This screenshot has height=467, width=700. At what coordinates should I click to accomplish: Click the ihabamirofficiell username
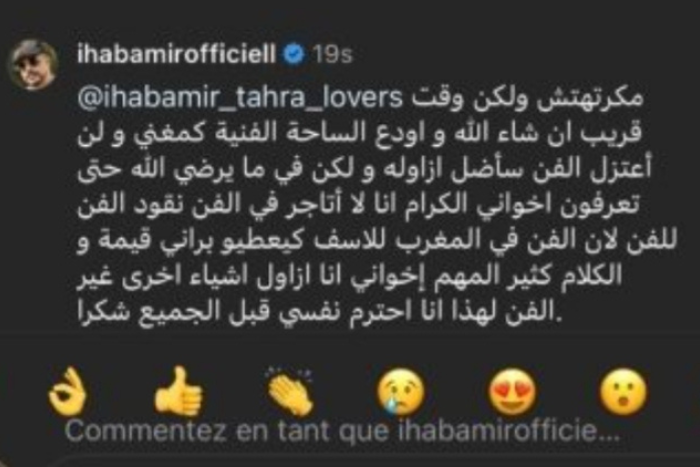coord(177,55)
